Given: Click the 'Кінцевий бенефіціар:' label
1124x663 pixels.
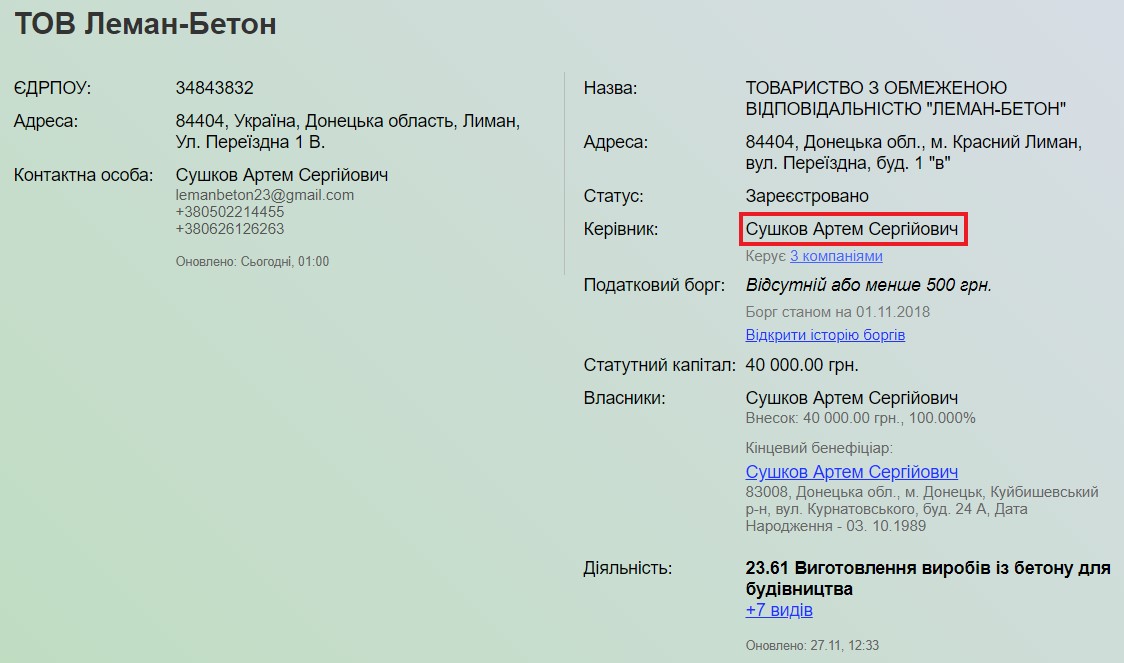Looking at the screenshot, I should (x=819, y=448).
